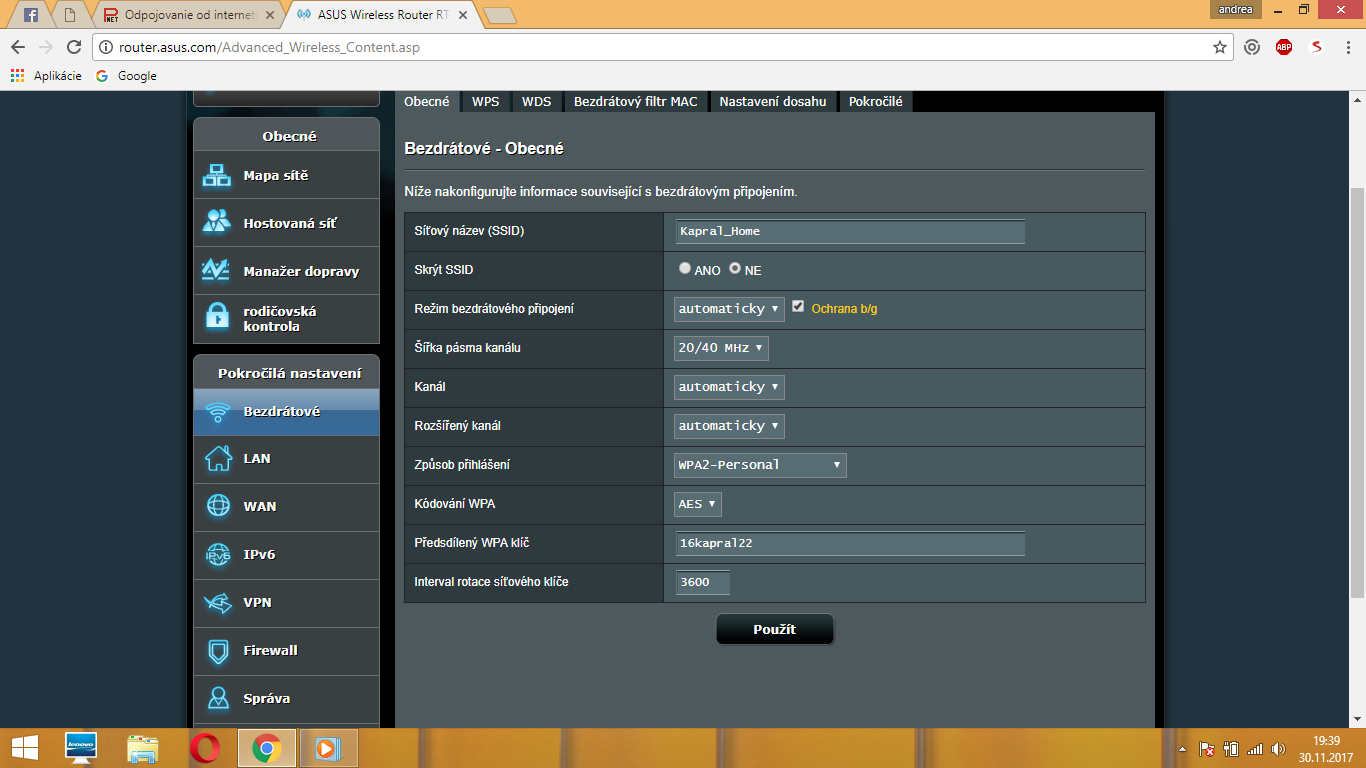Reload the router page
This screenshot has width=1366, height=768.
pos(73,47)
